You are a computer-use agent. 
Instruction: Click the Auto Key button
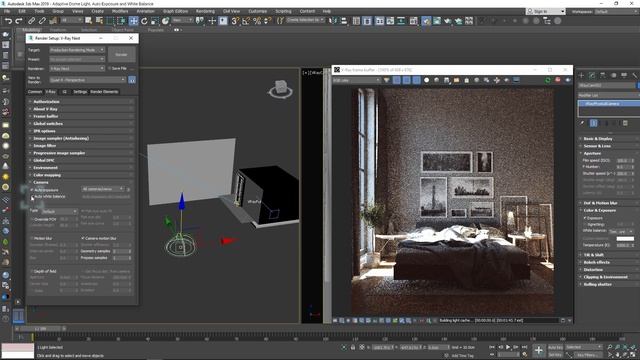555,347
